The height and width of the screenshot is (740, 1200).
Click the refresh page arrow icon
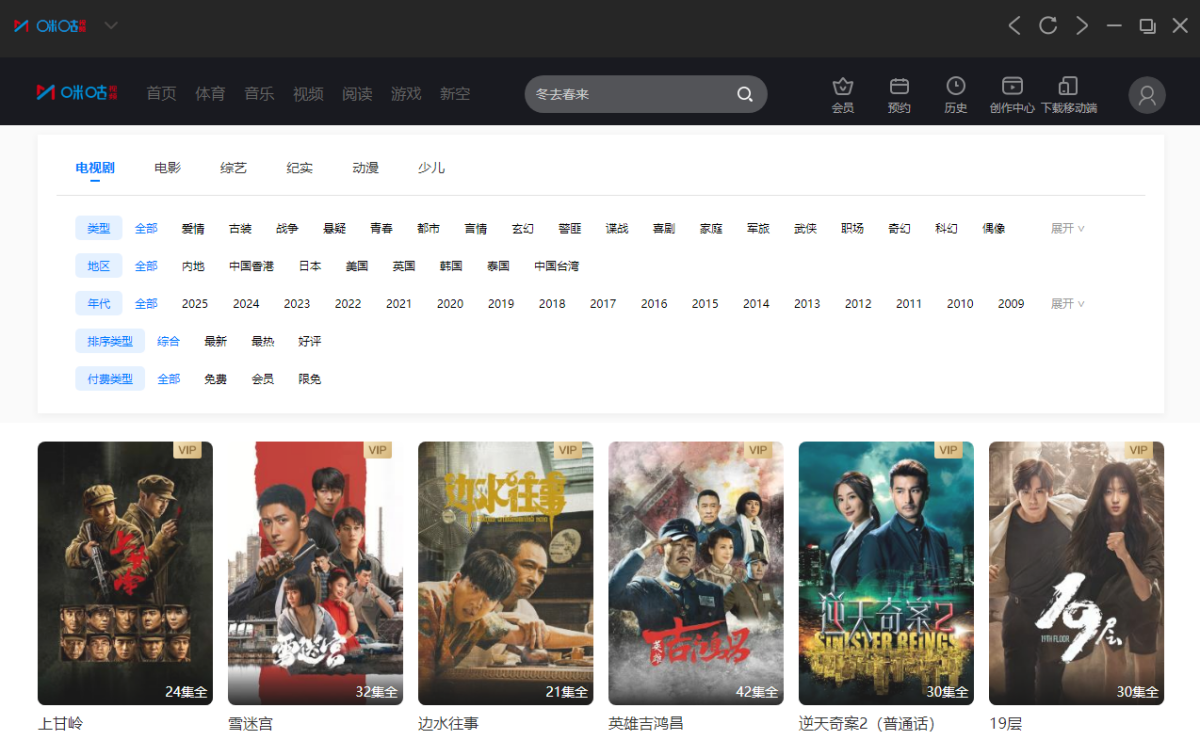[x=1048, y=25]
